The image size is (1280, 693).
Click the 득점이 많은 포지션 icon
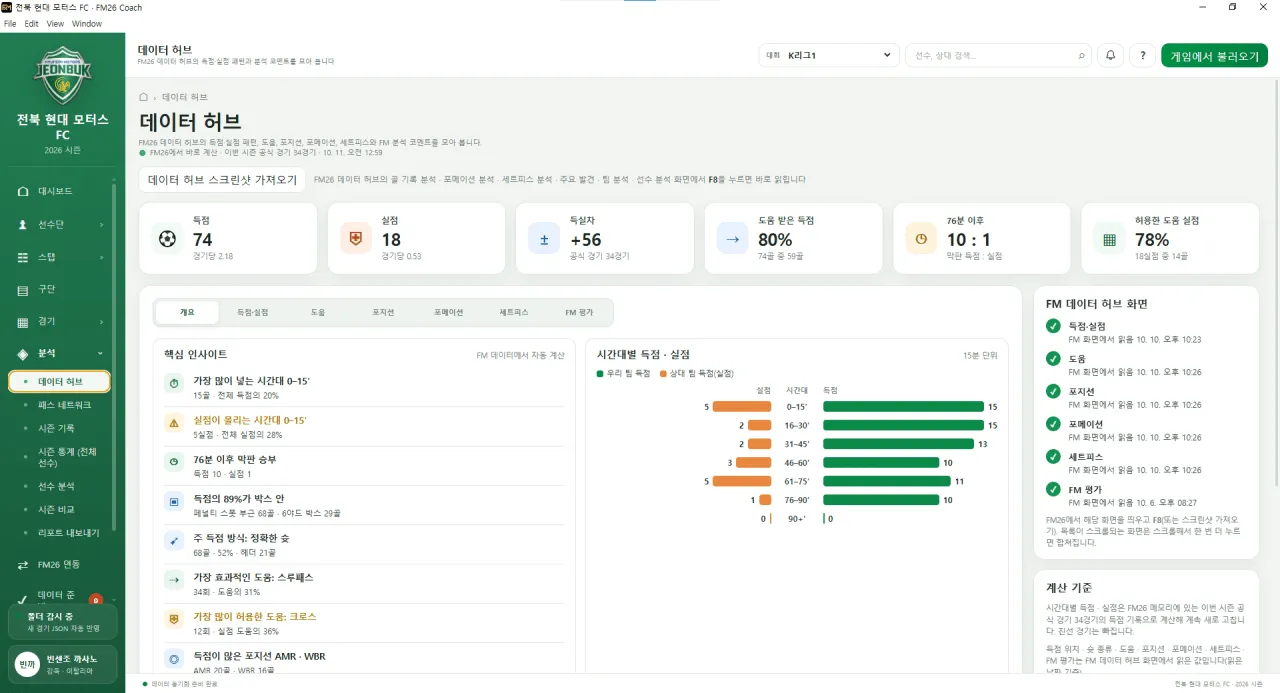click(x=174, y=658)
